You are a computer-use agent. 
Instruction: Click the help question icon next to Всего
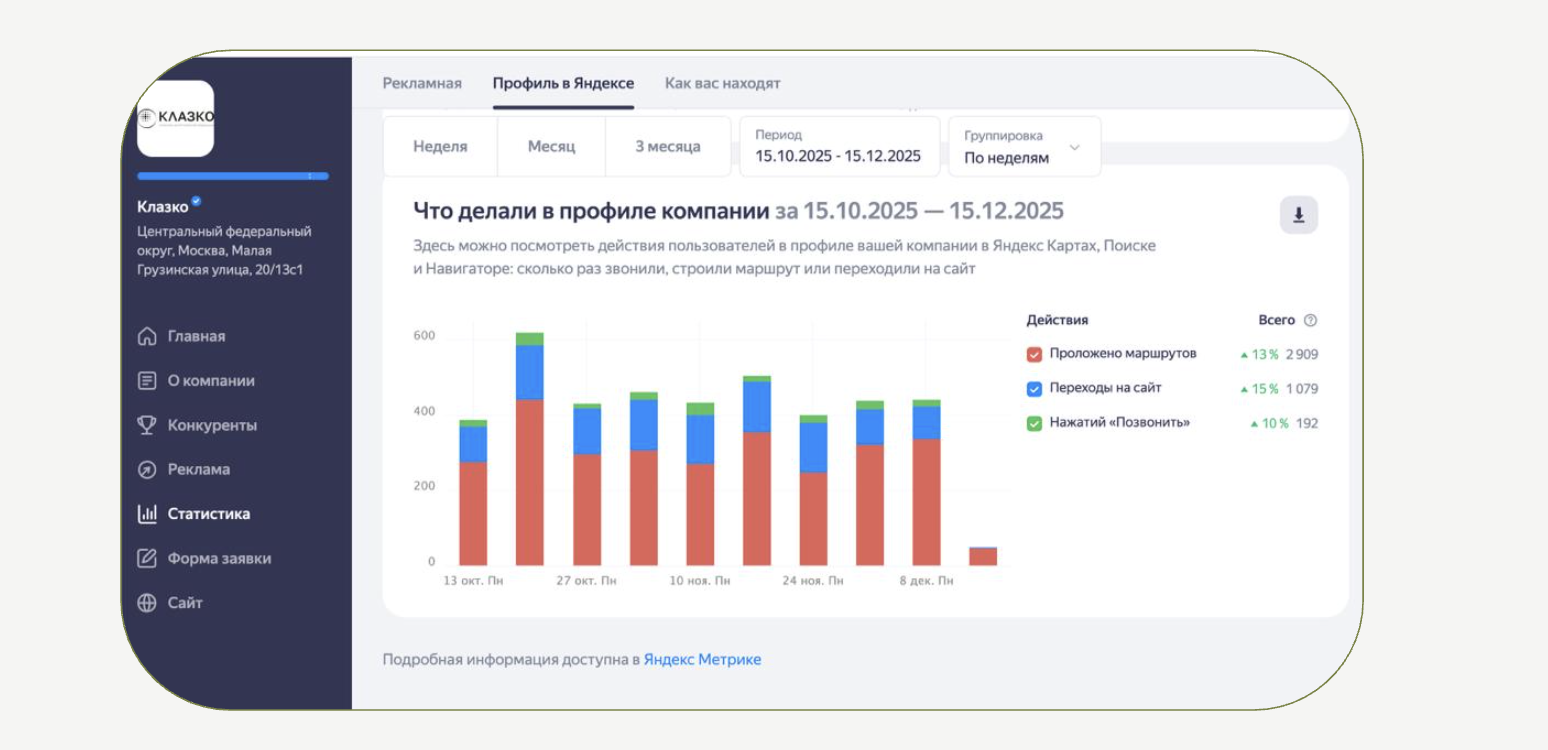(x=1311, y=321)
